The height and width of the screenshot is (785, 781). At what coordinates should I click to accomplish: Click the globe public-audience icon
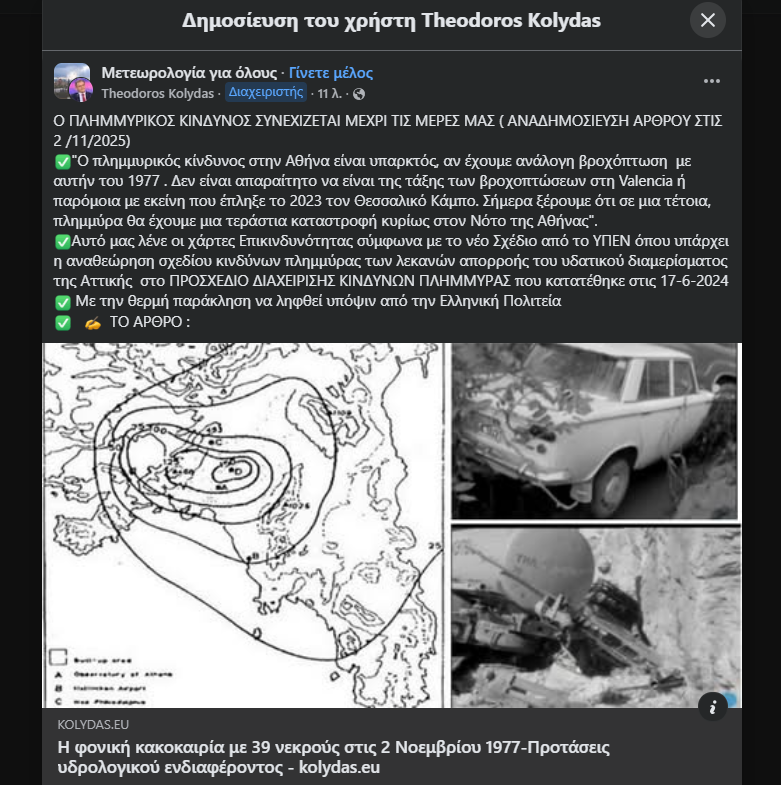coord(358,94)
